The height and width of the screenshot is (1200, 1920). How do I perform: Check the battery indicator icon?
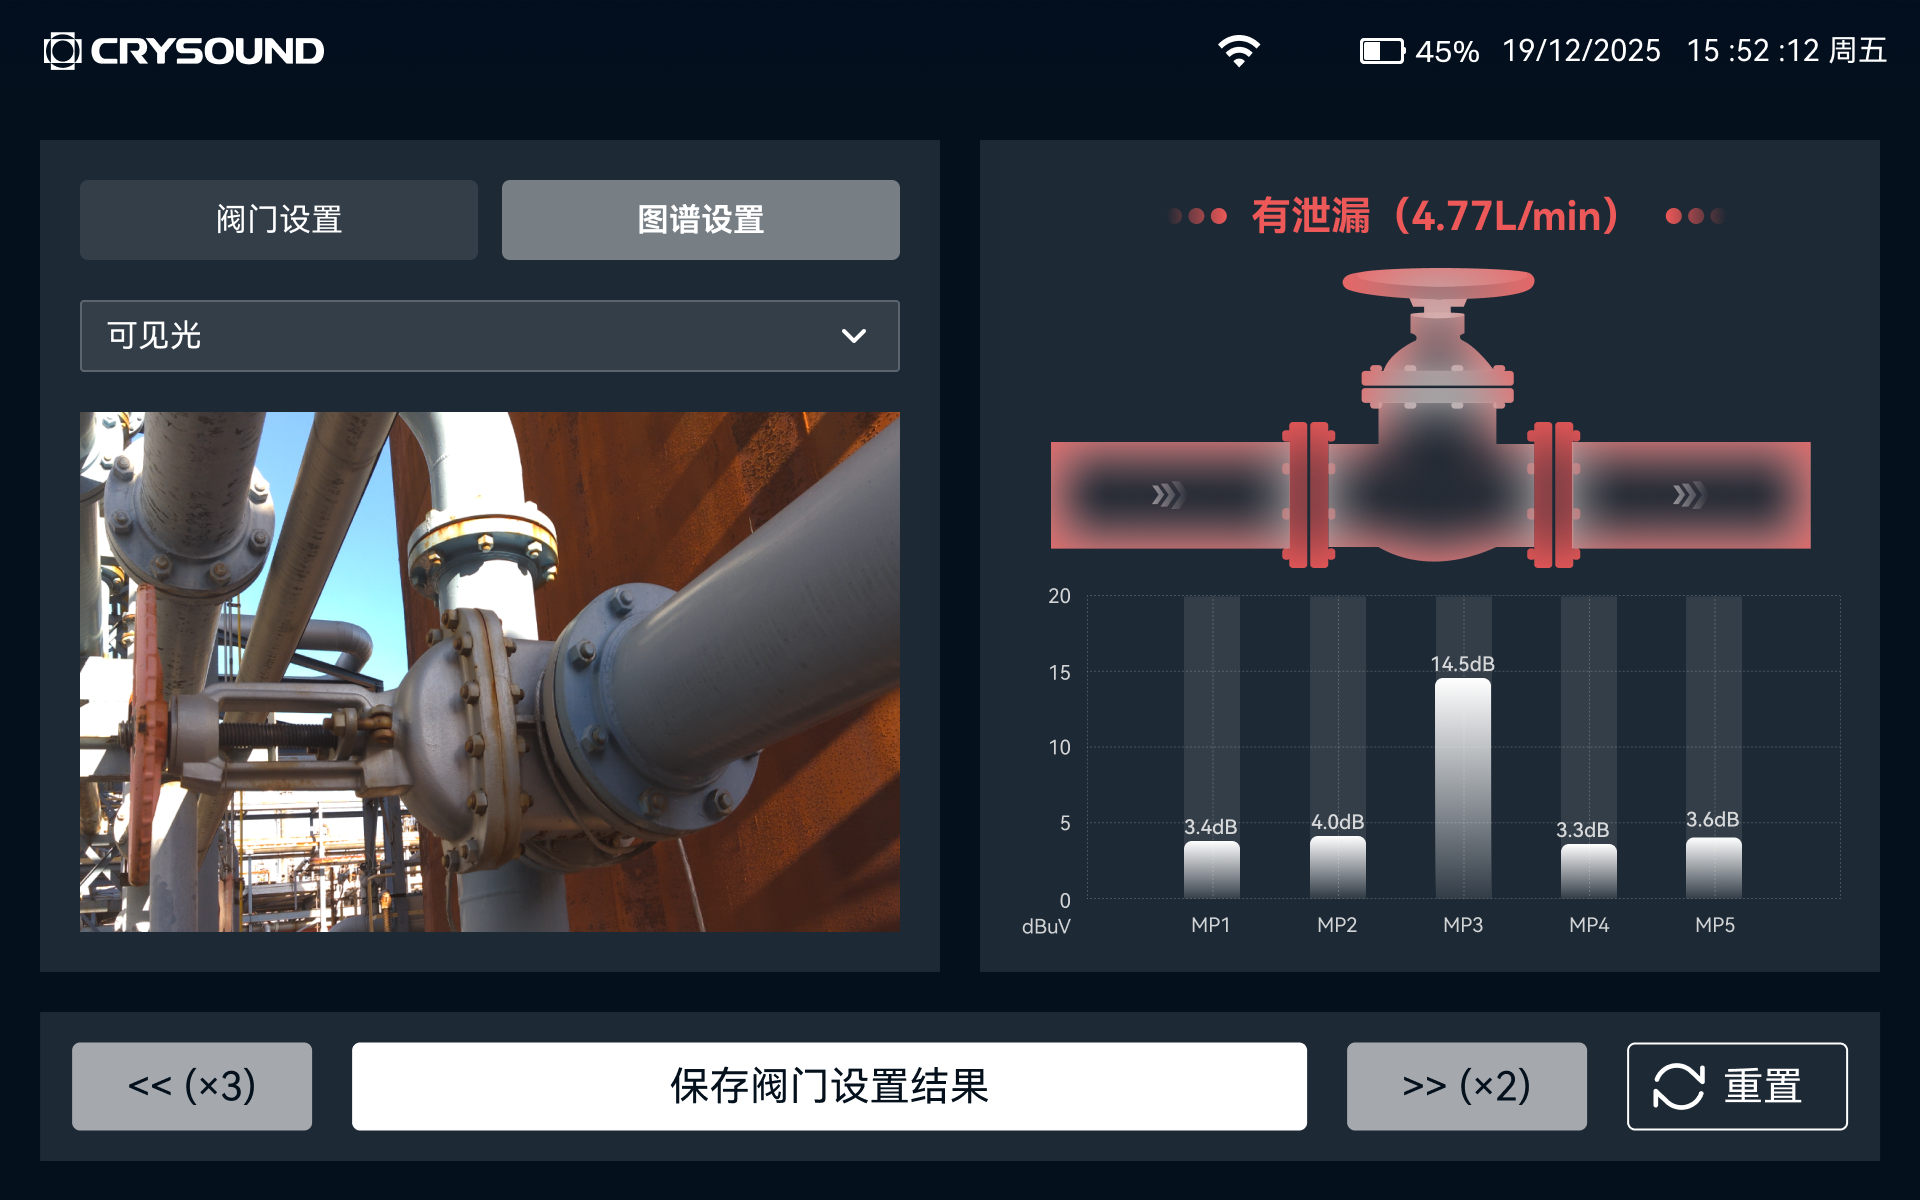[1382, 50]
